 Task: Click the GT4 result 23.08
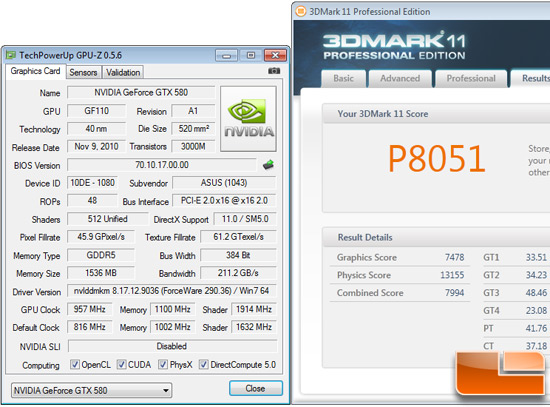(x=536, y=311)
